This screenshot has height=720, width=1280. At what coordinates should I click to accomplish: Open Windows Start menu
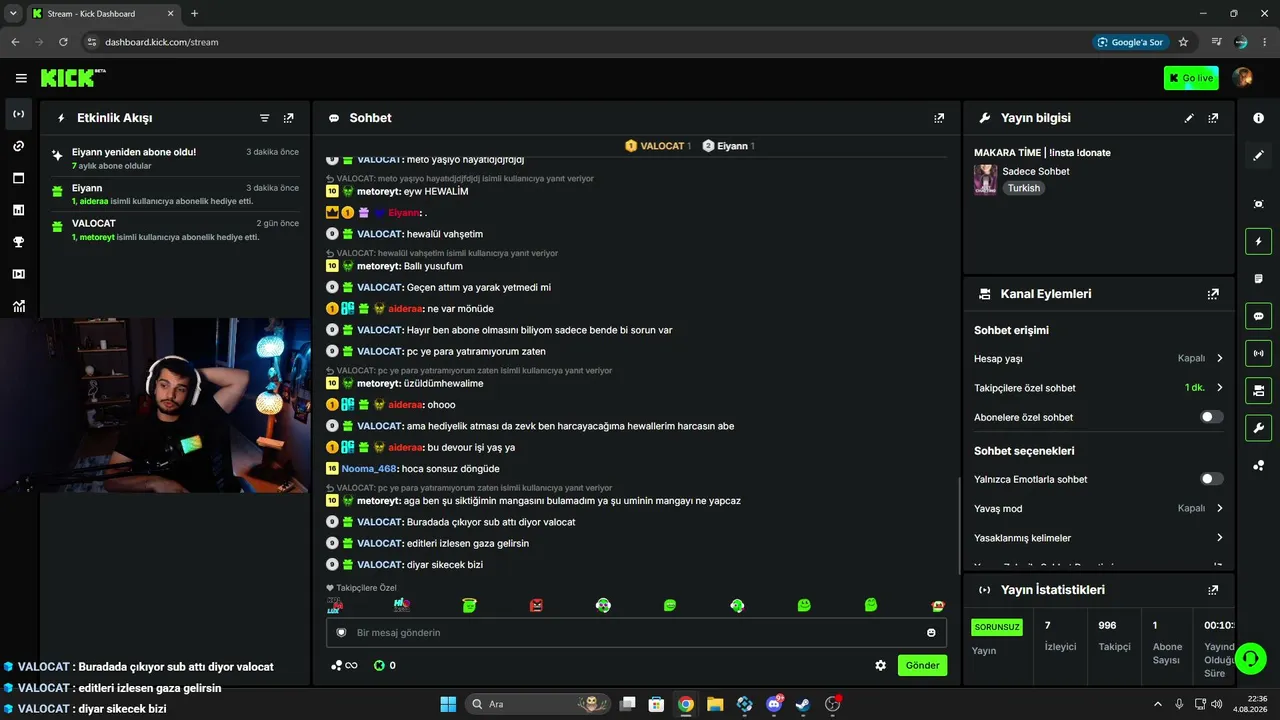click(448, 704)
